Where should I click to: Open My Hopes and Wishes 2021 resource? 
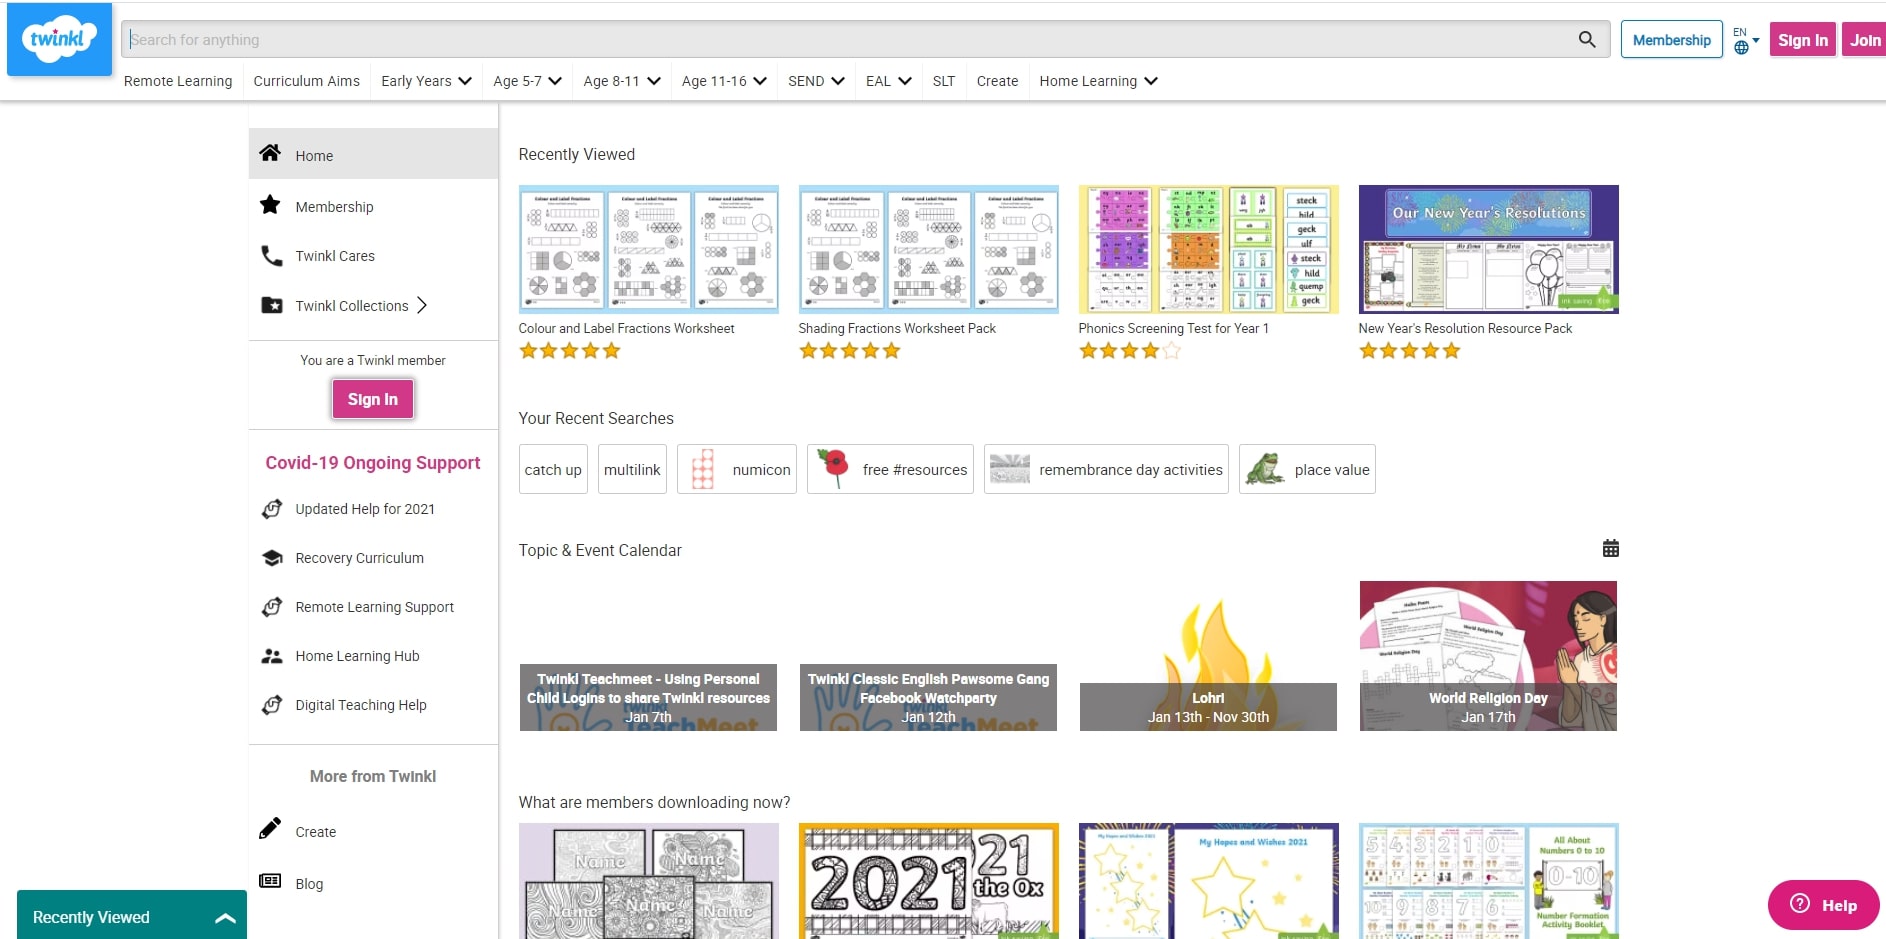click(x=1208, y=881)
